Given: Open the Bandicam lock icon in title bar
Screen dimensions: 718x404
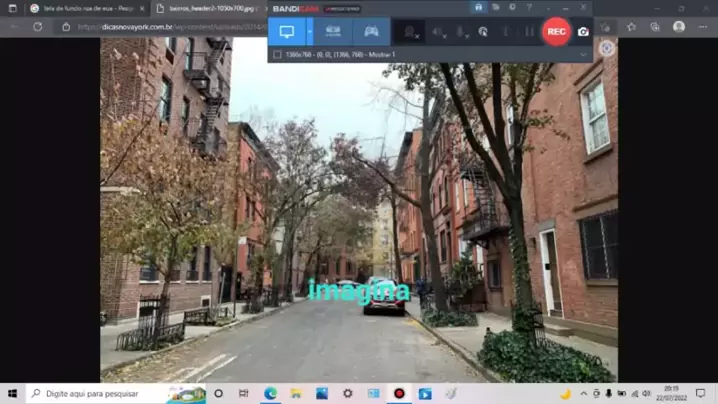Looking at the screenshot, I should pos(479,8).
